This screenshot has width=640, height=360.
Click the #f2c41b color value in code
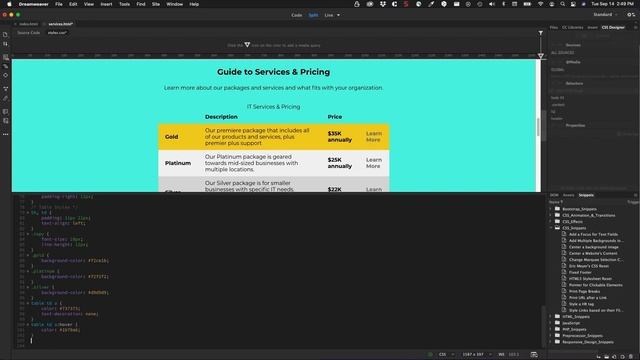(98, 260)
